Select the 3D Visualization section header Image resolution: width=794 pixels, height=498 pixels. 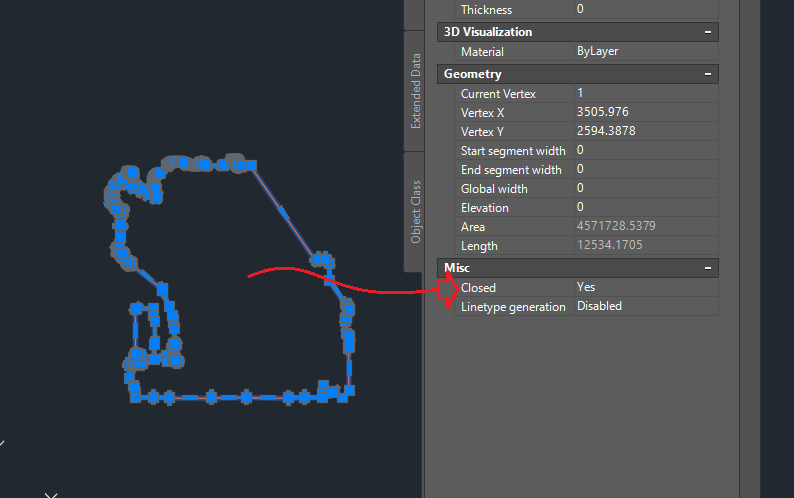[578, 32]
